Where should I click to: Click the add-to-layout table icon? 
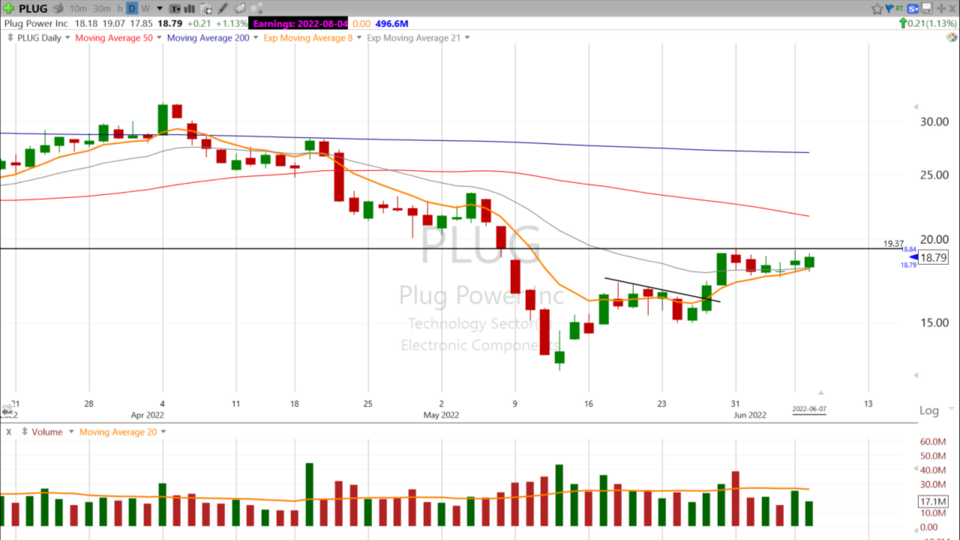(x=206, y=9)
